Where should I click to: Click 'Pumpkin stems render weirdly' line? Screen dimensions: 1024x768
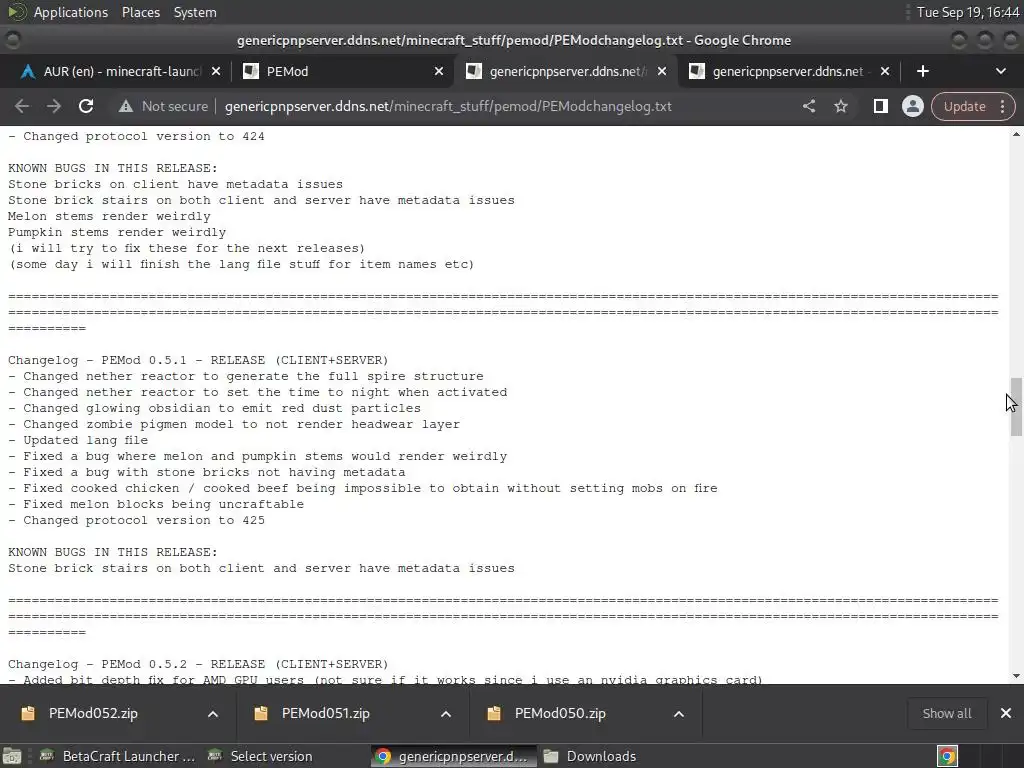[x=117, y=232]
